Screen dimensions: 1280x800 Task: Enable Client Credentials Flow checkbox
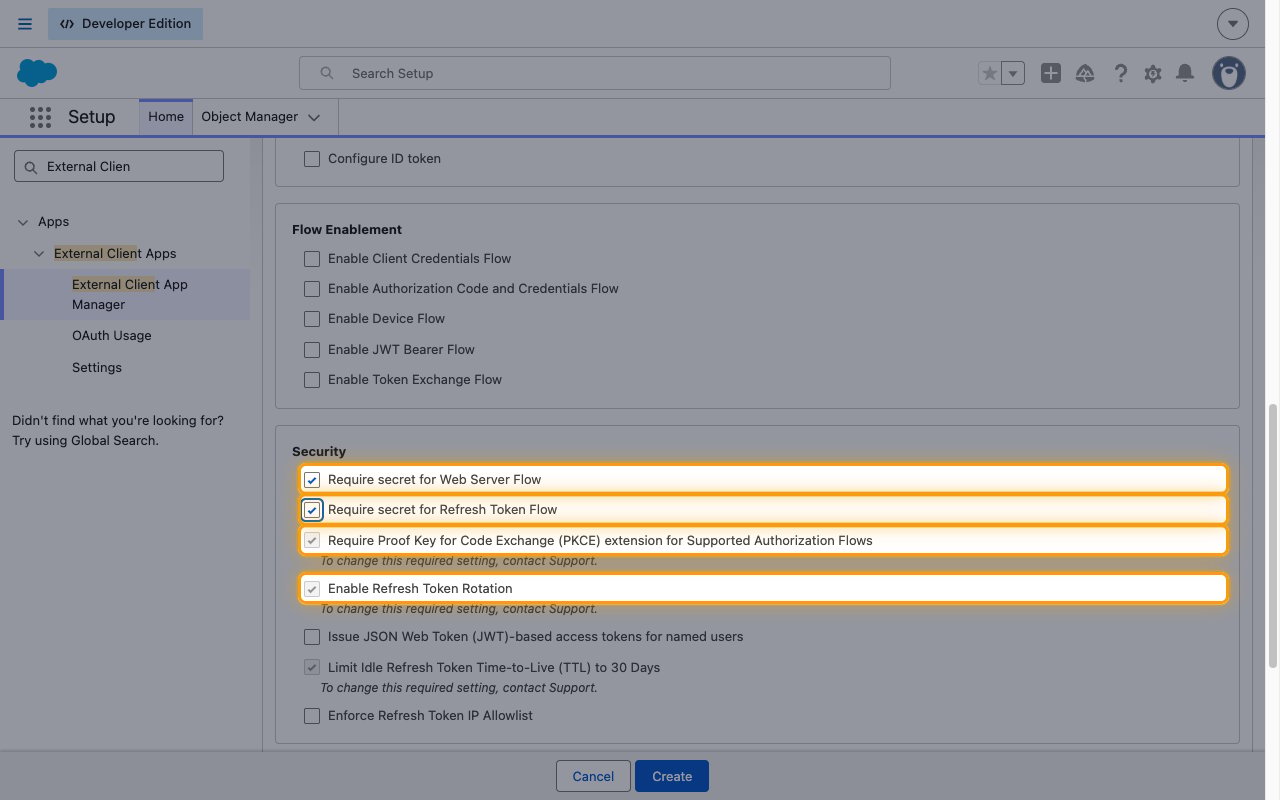(x=312, y=259)
